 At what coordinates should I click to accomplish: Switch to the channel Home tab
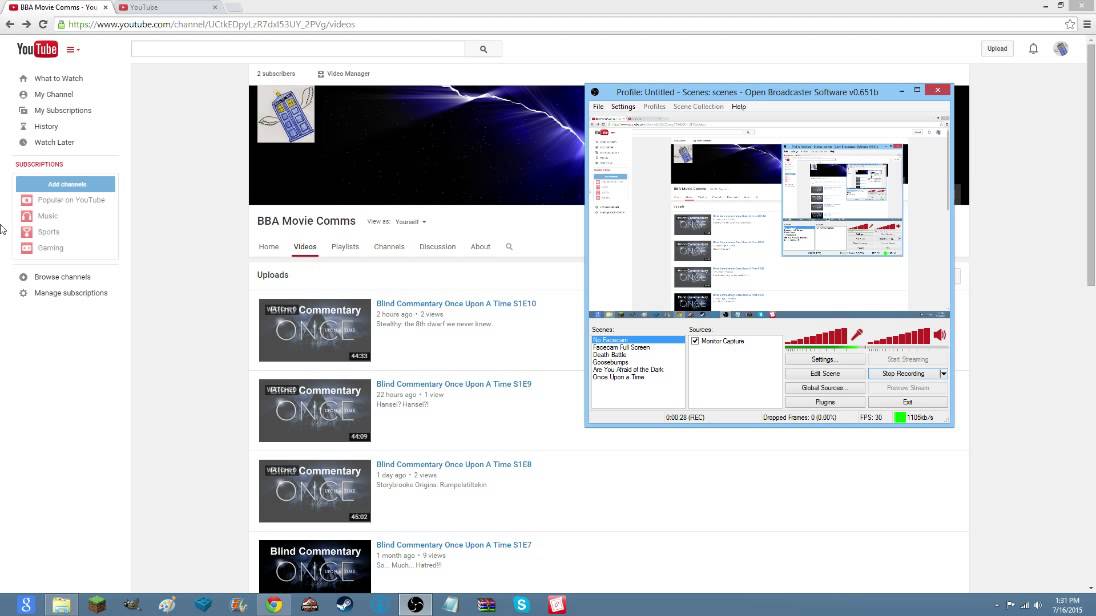click(268, 247)
